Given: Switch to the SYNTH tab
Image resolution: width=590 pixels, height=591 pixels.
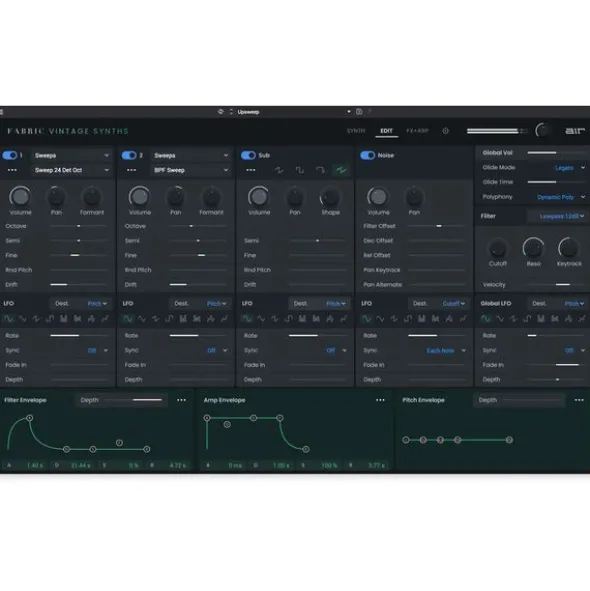Looking at the screenshot, I should pyautogui.click(x=356, y=131).
